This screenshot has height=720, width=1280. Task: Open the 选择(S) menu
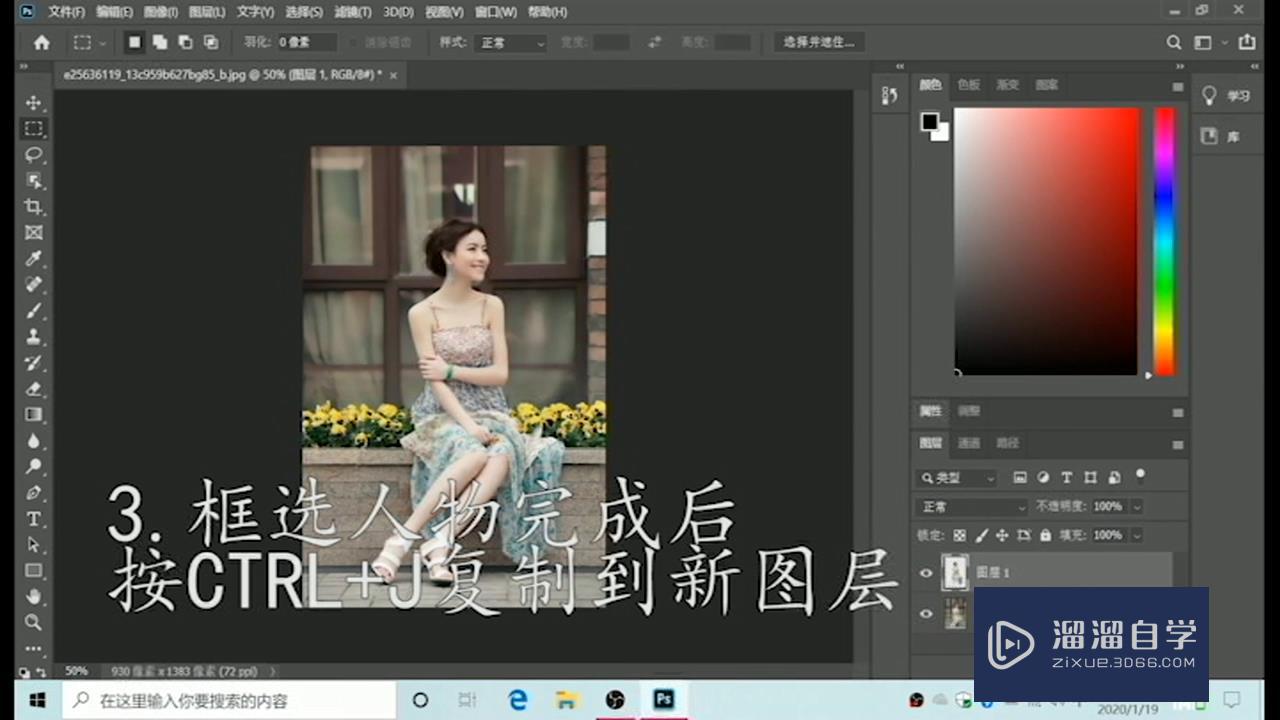[x=304, y=12]
